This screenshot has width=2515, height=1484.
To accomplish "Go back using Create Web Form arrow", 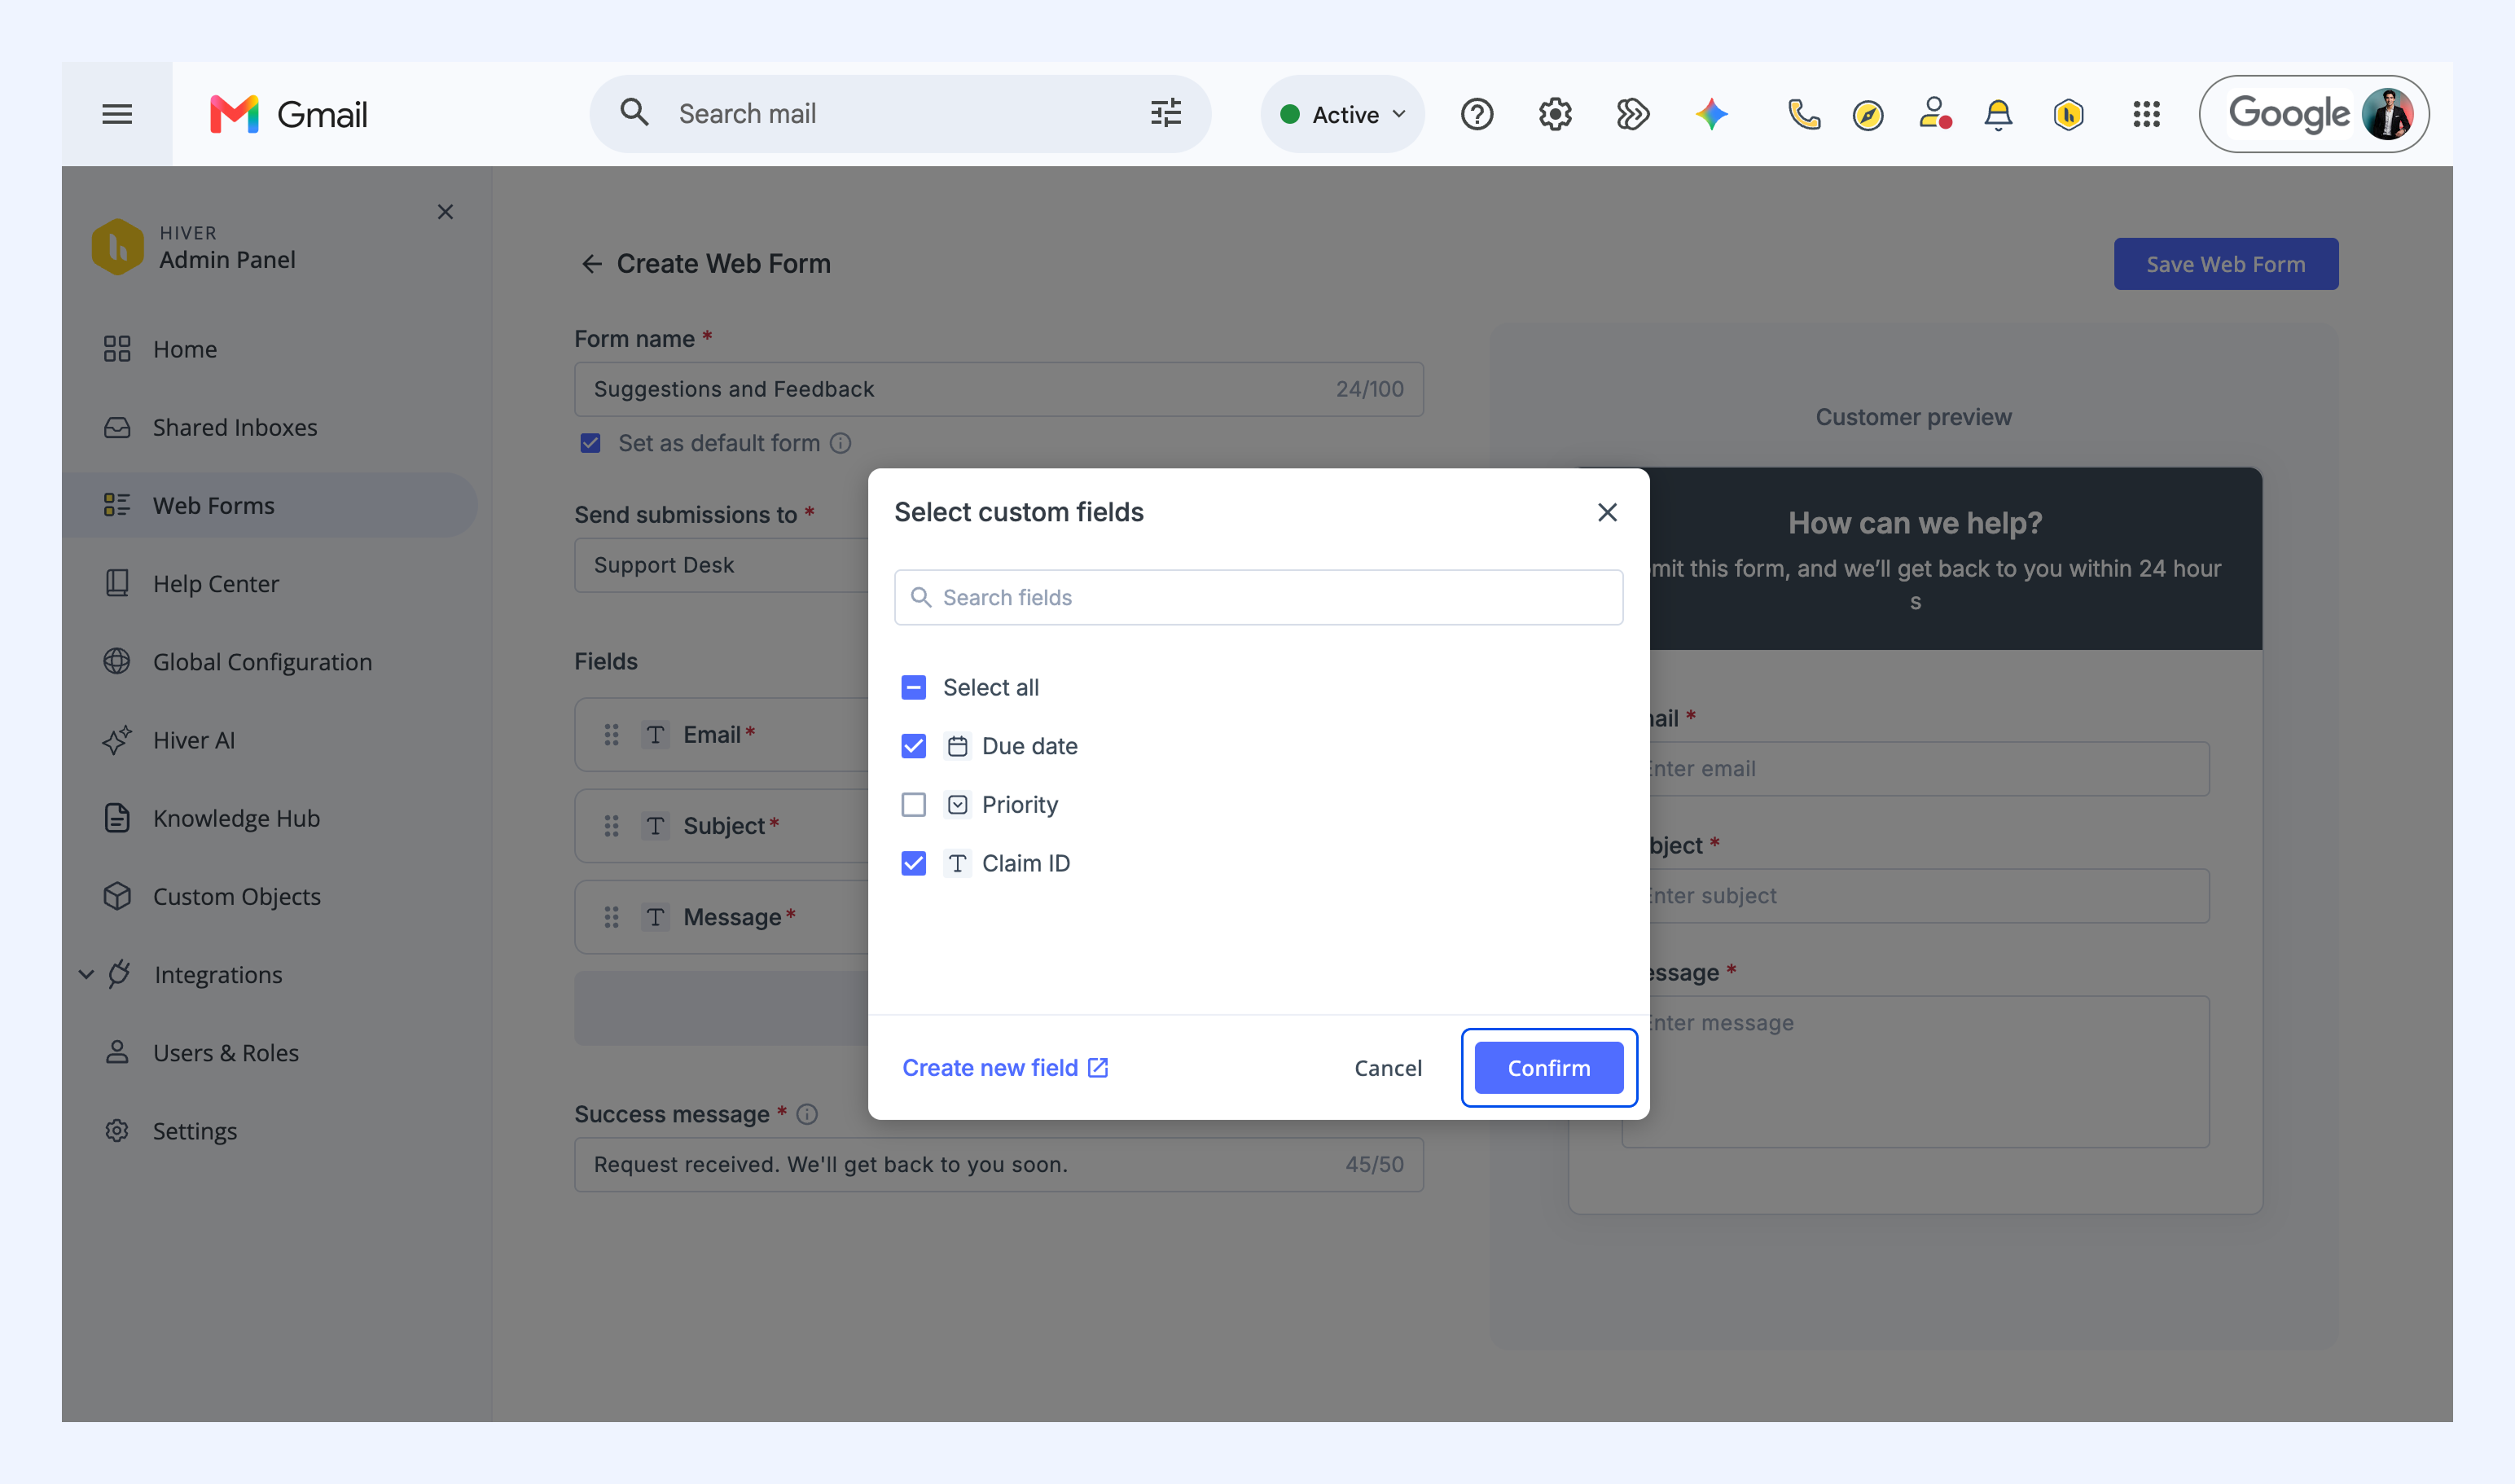I will [x=592, y=264].
